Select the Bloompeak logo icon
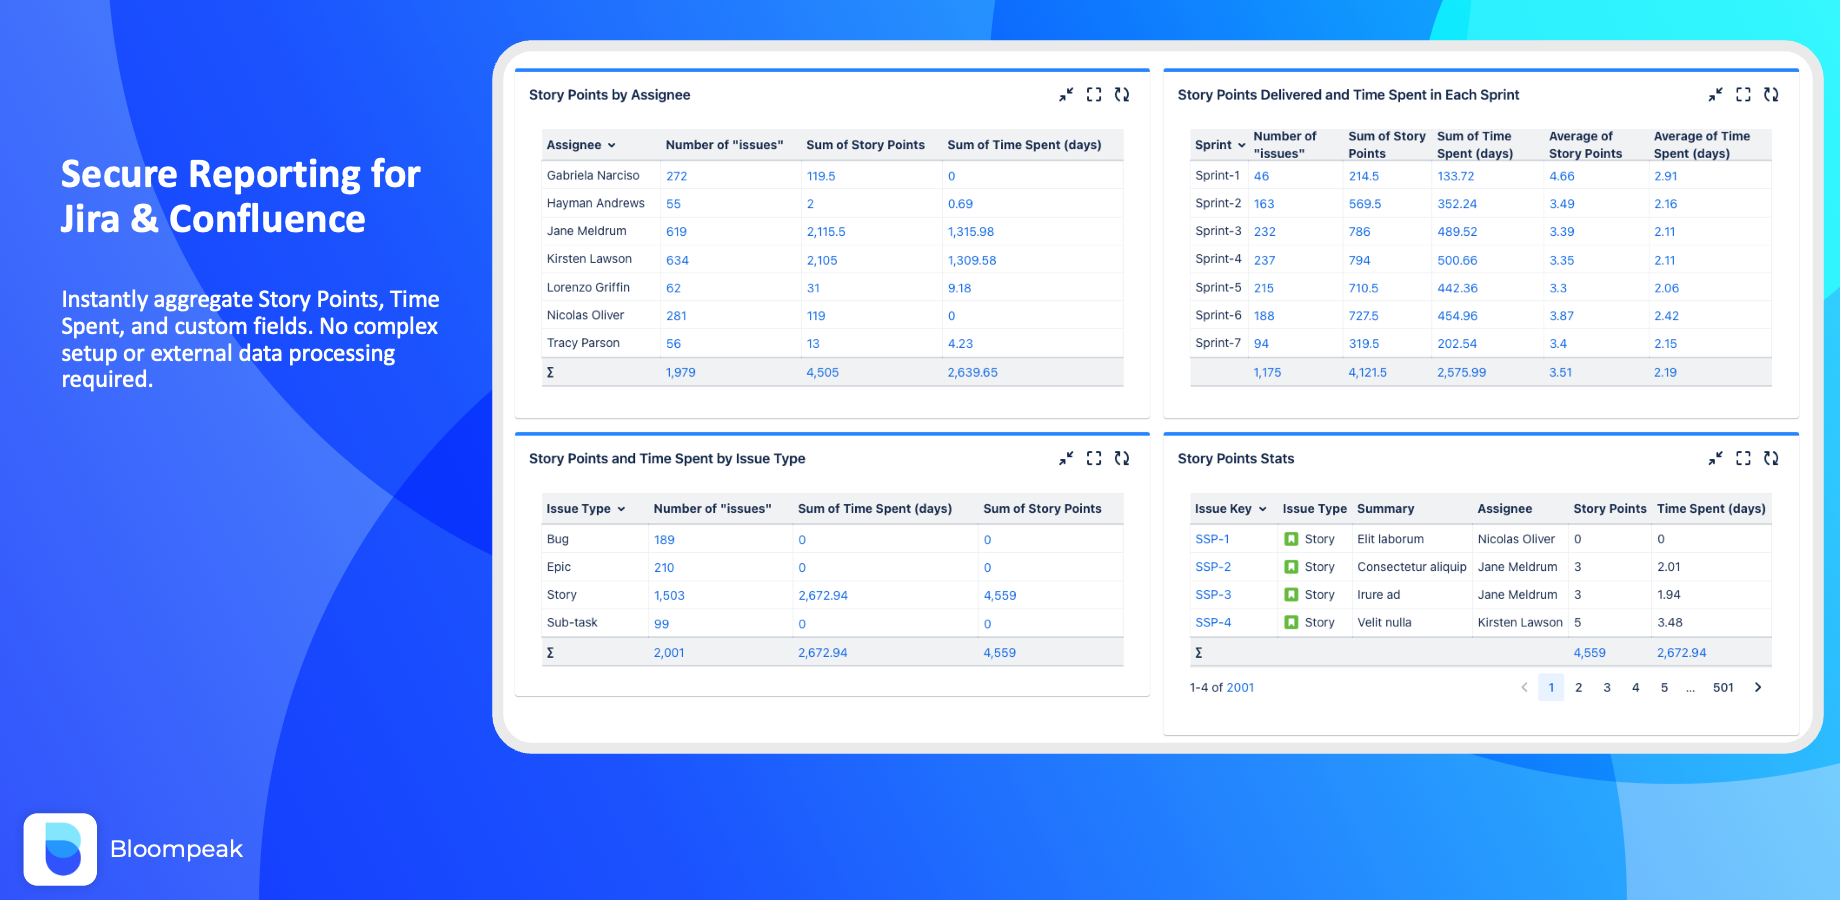Image resolution: width=1840 pixels, height=900 pixels. pyautogui.click(x=60, y=849)
